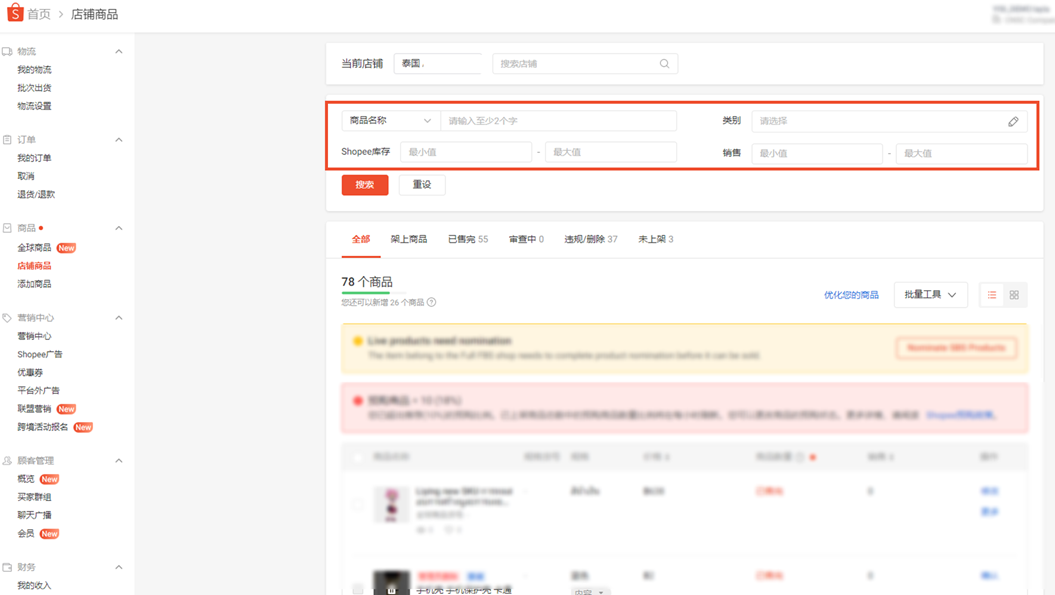Click the pencil icon next to 类别 field
This screenshot has width=1055, height=595.
(1013, 121)
